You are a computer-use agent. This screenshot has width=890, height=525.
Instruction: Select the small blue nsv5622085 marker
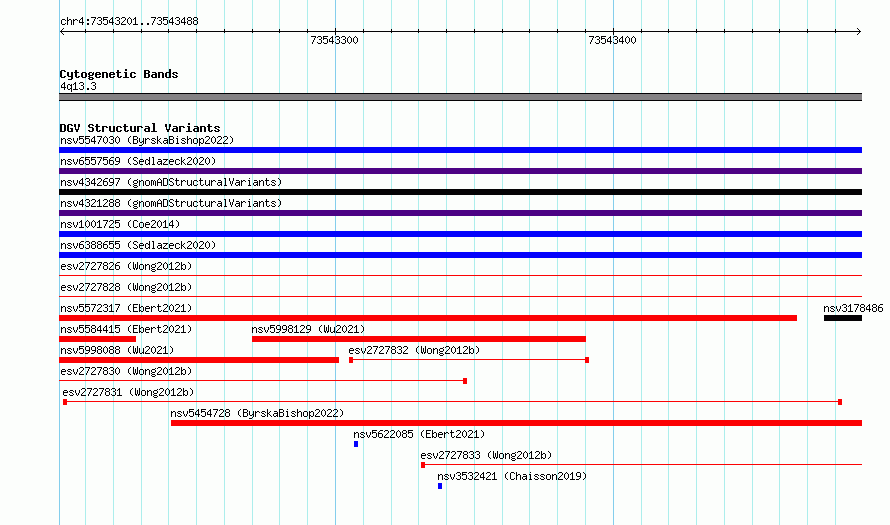[x=356, y=444]
